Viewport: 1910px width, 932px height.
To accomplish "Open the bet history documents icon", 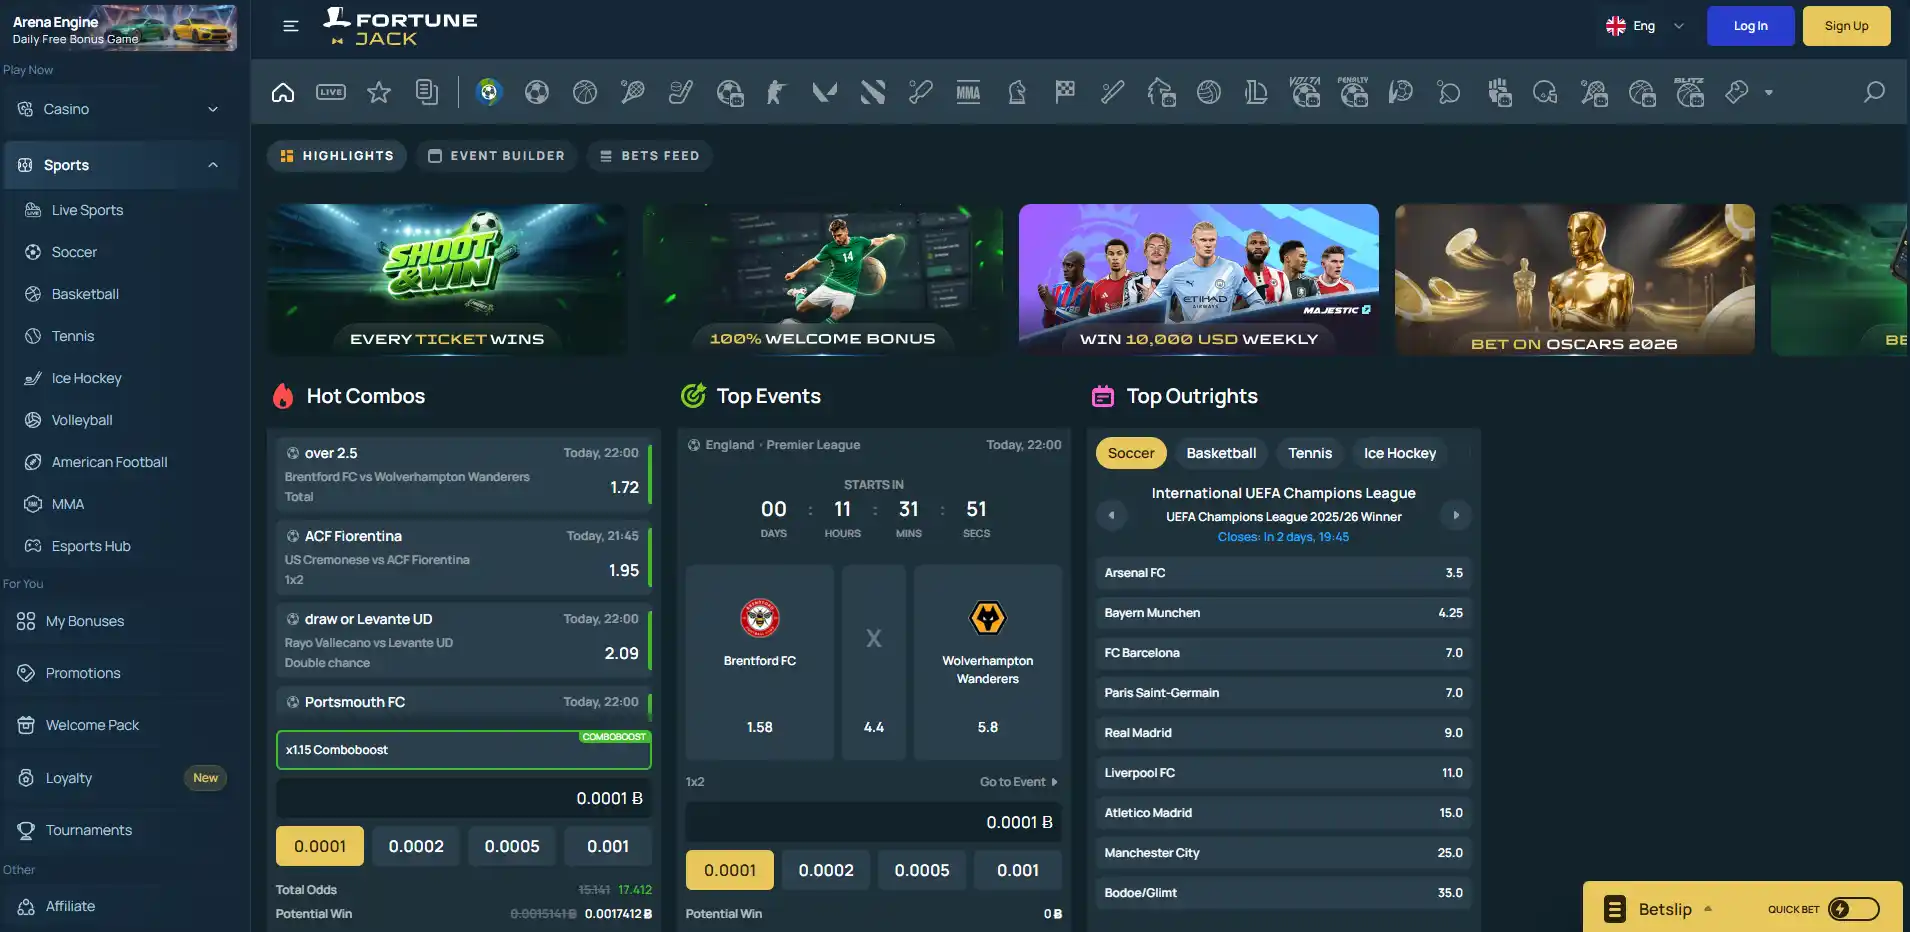I will click(427, 93).
